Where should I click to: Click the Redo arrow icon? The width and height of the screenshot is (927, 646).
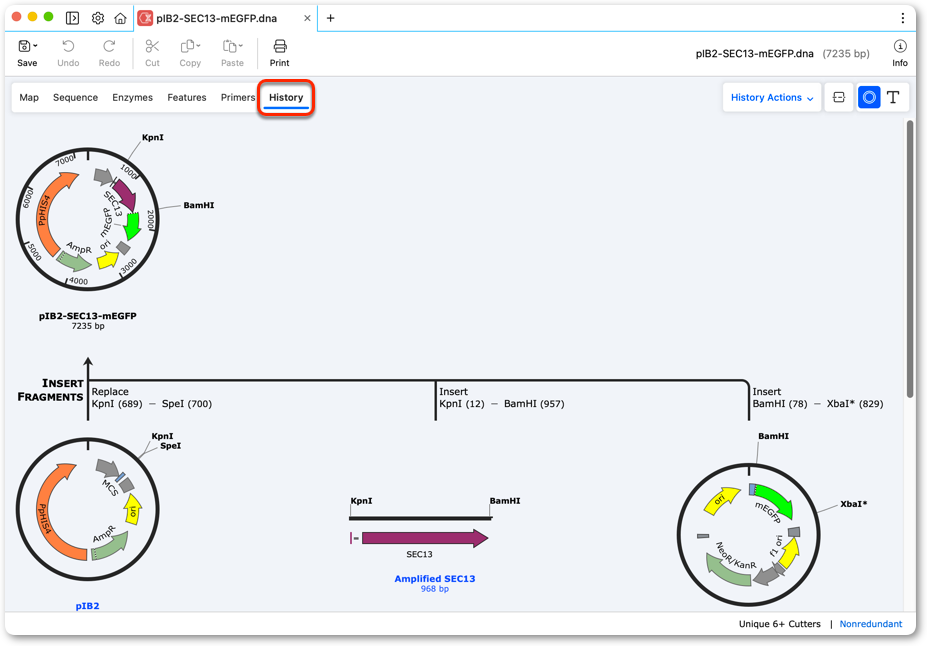click(x=109, y=47)
